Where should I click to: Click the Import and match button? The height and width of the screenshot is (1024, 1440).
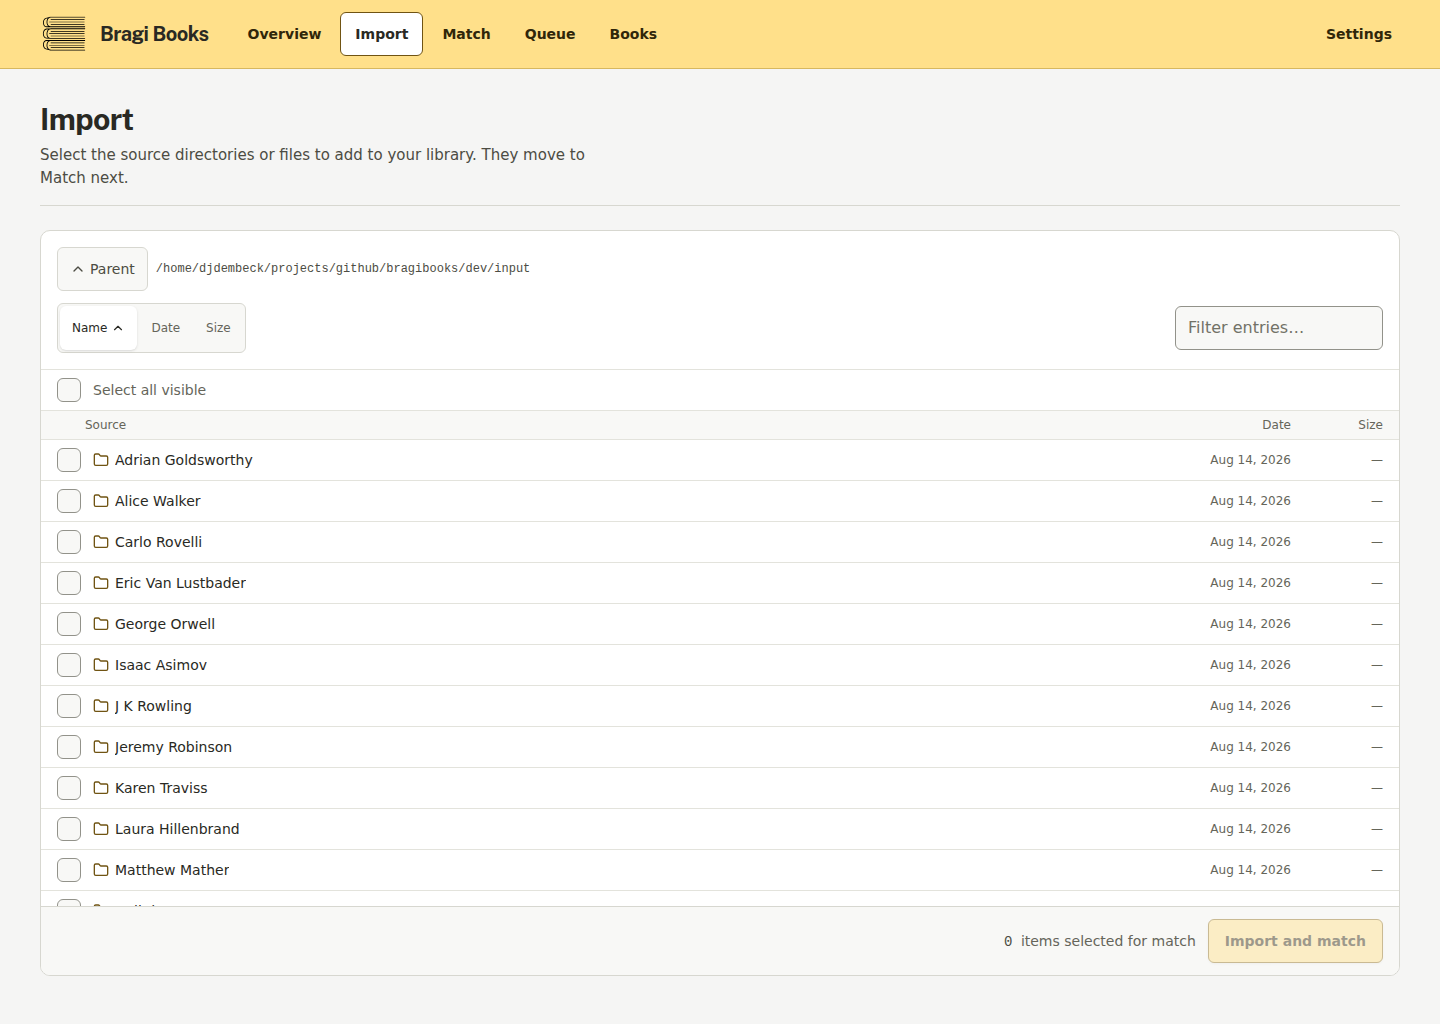point(1295,941)
